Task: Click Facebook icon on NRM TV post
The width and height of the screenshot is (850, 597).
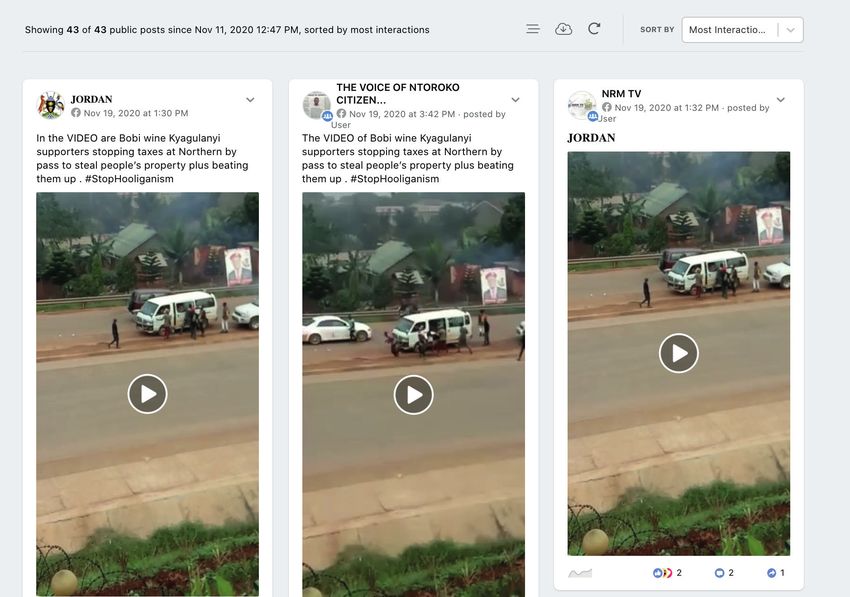Action: pyautogui.click(x=607, y=107)
